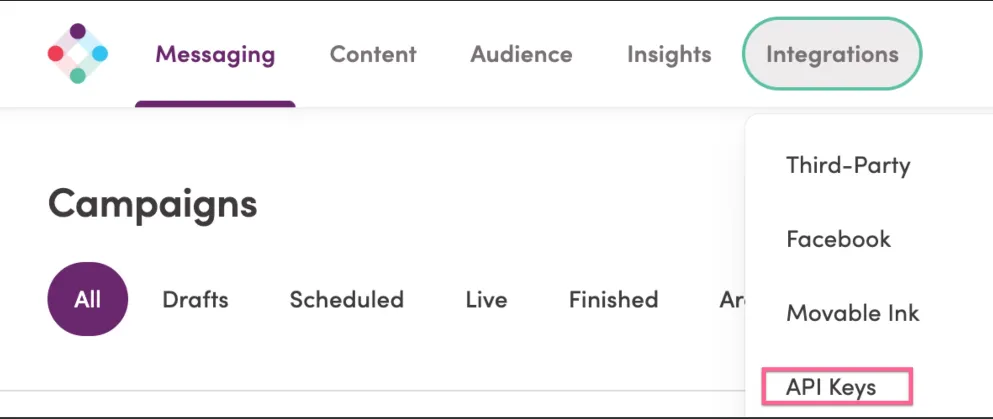
Task: Filter campaigns by Drafts
Action: [195, 299]
